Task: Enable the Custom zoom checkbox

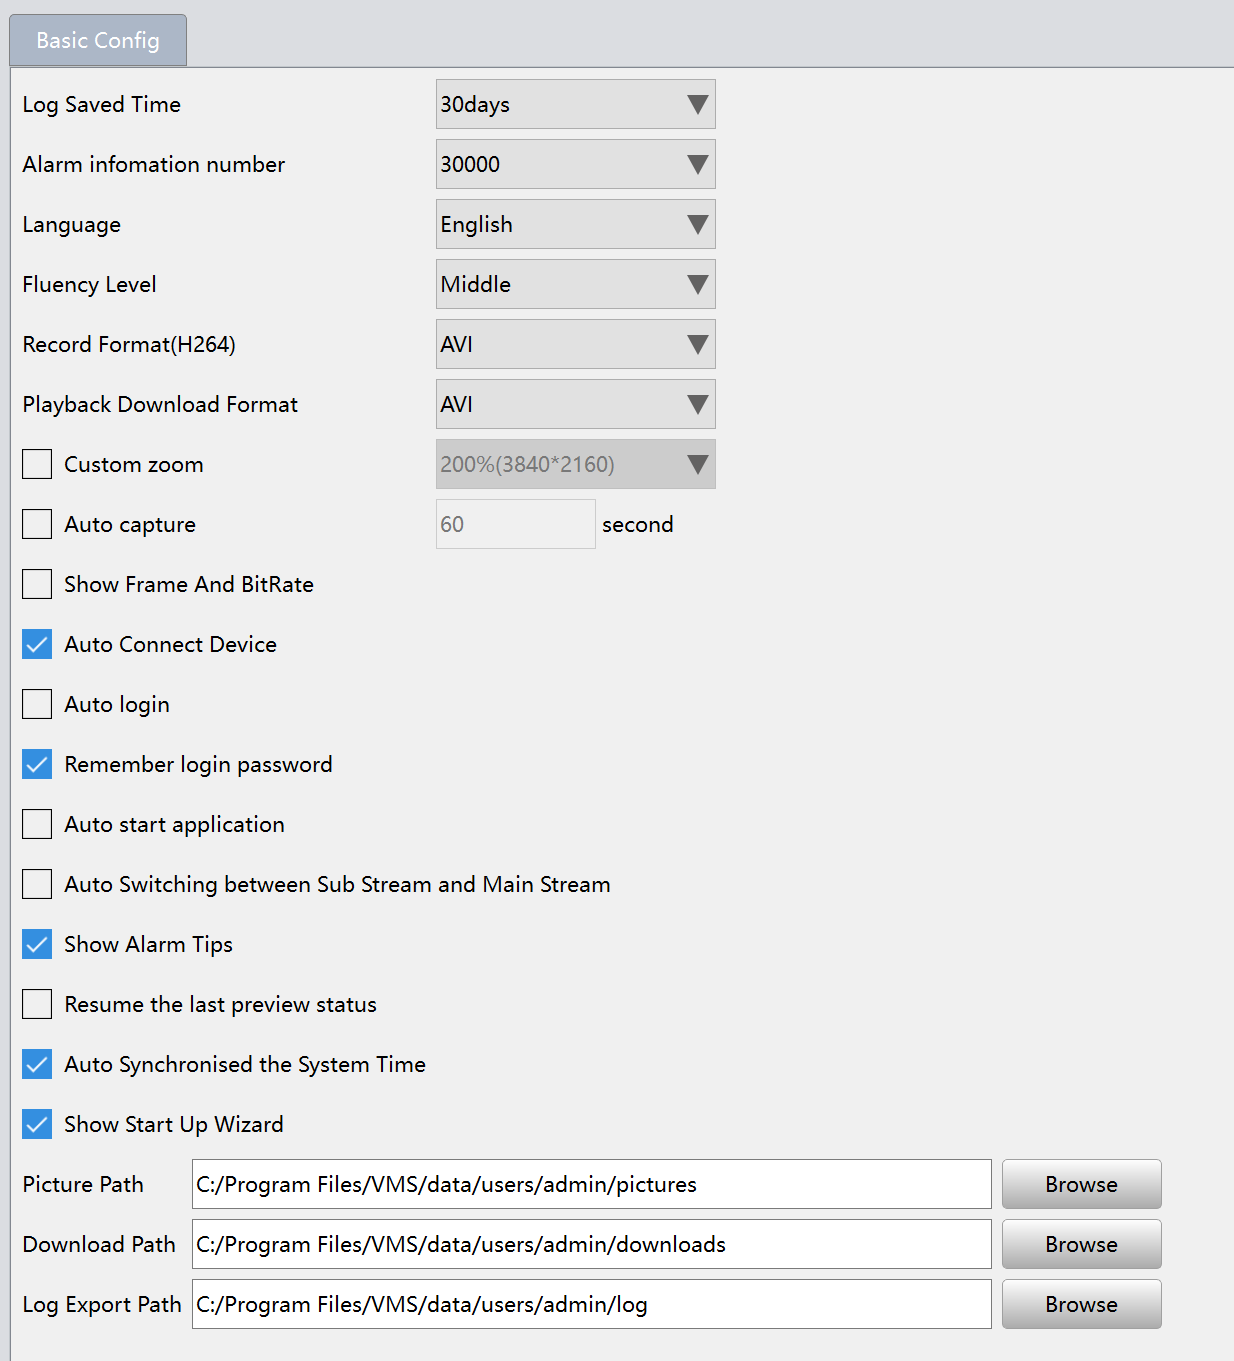Action: pyautogui.click(x=37, y=464)
